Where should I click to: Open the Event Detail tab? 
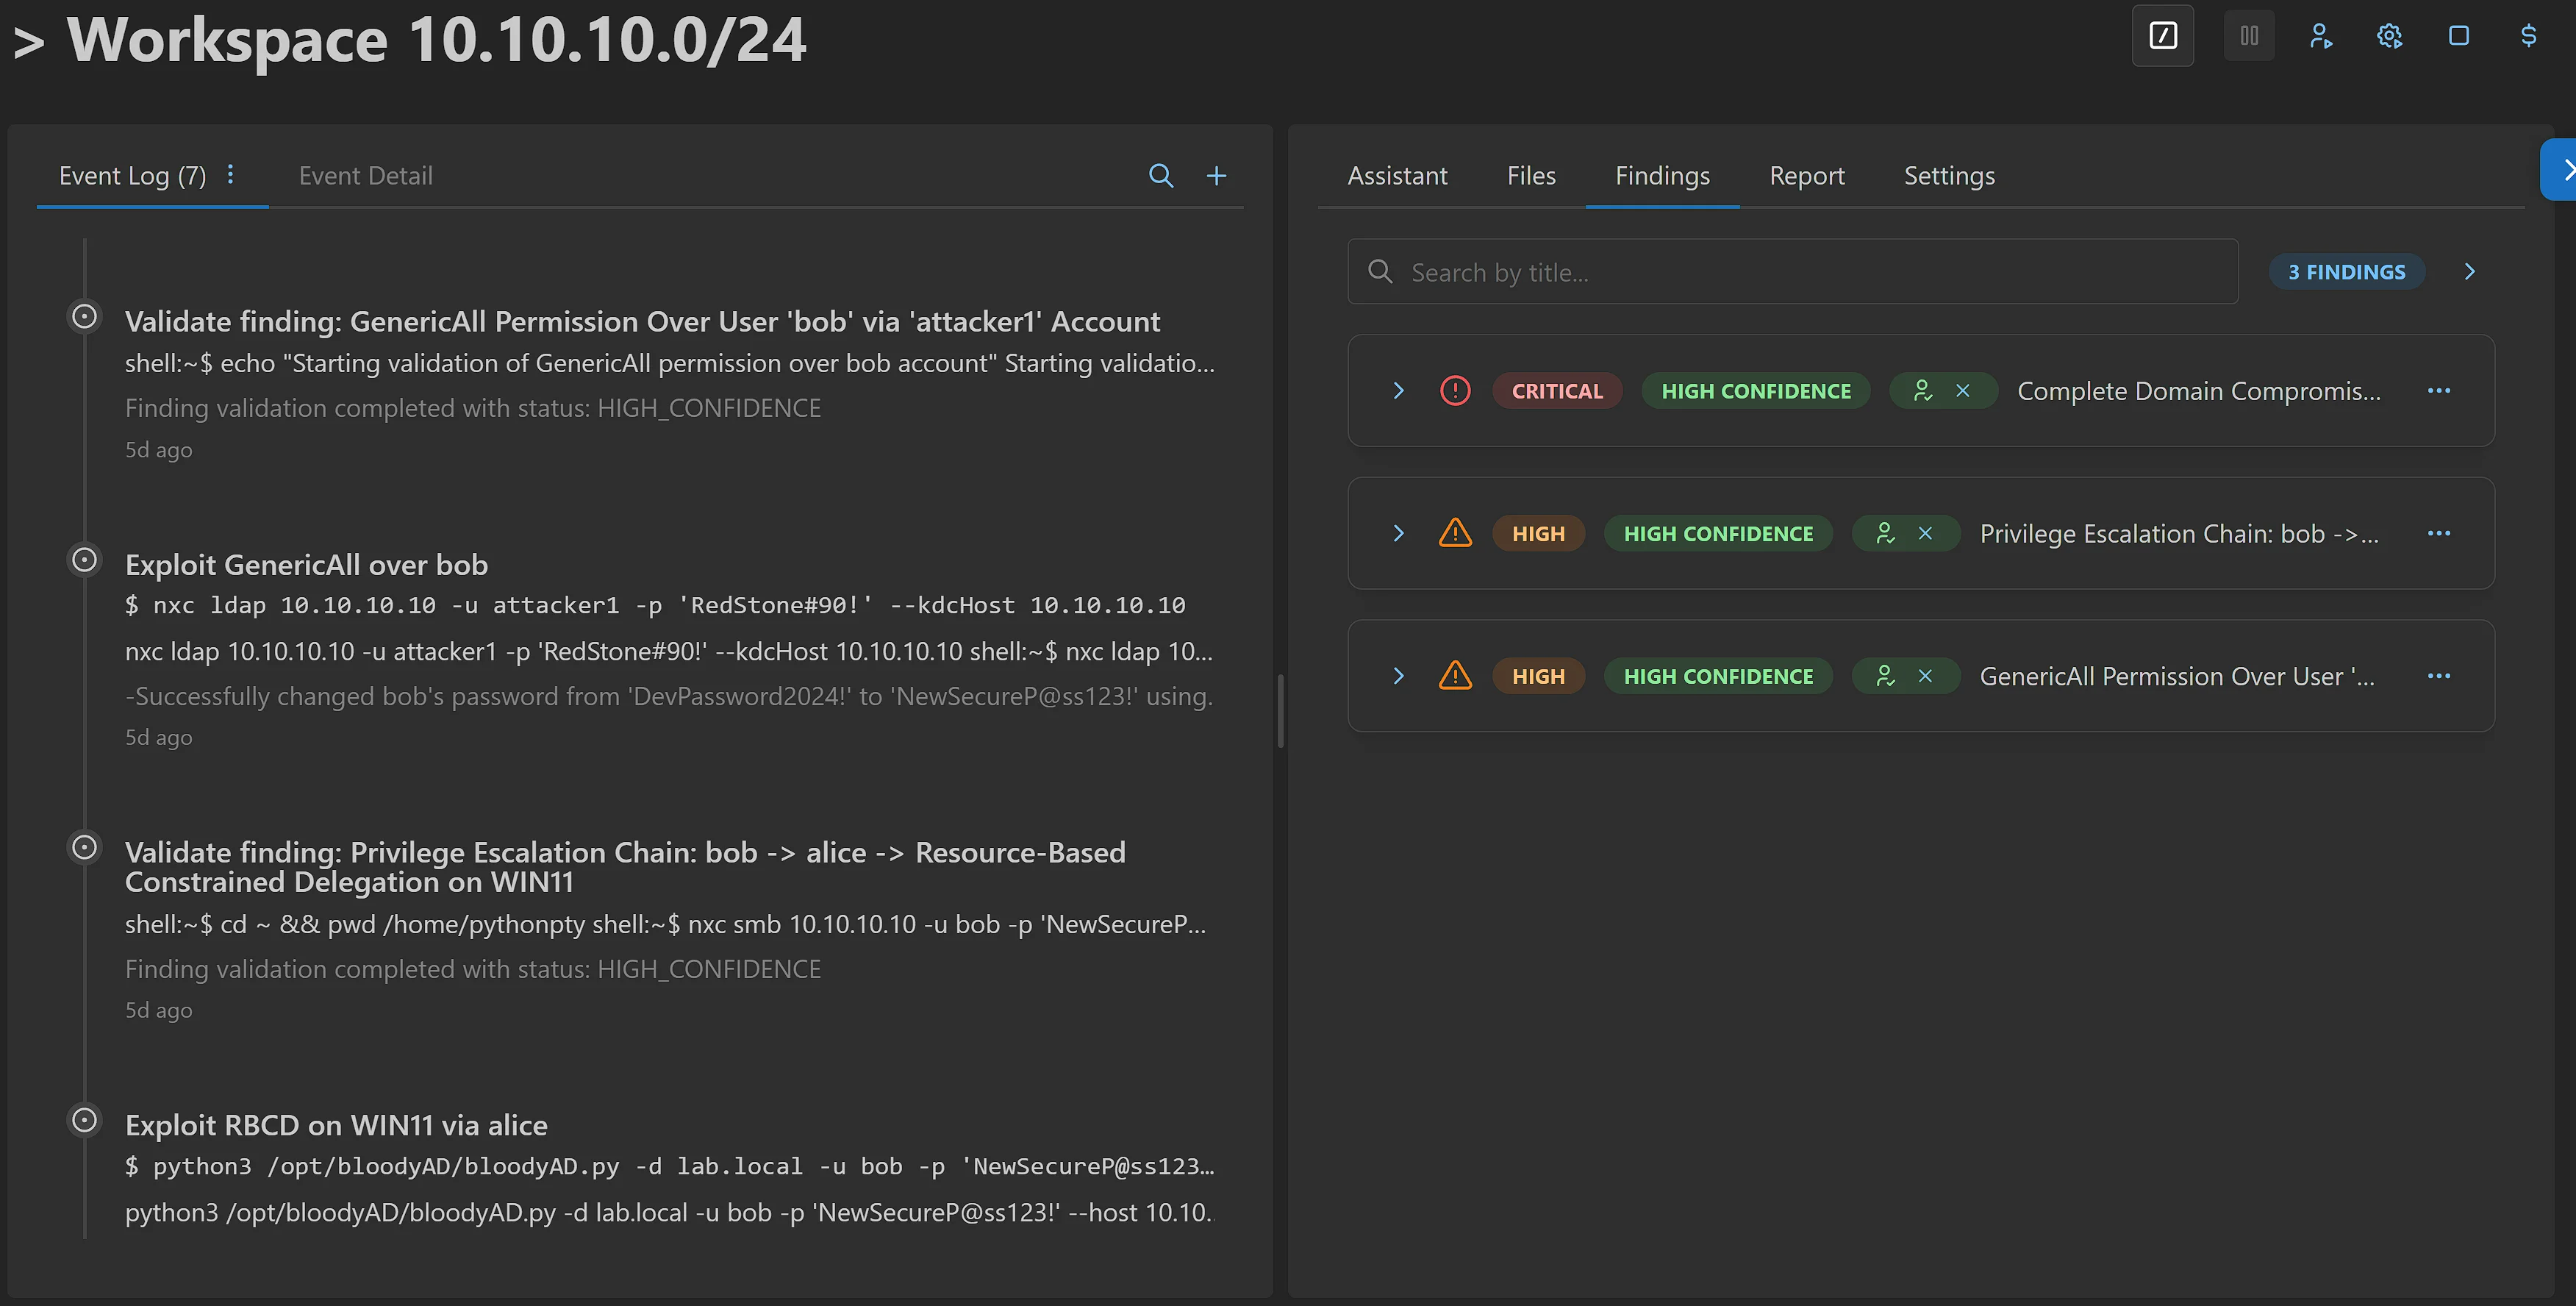pyautogui.click(x=365, y=176)
